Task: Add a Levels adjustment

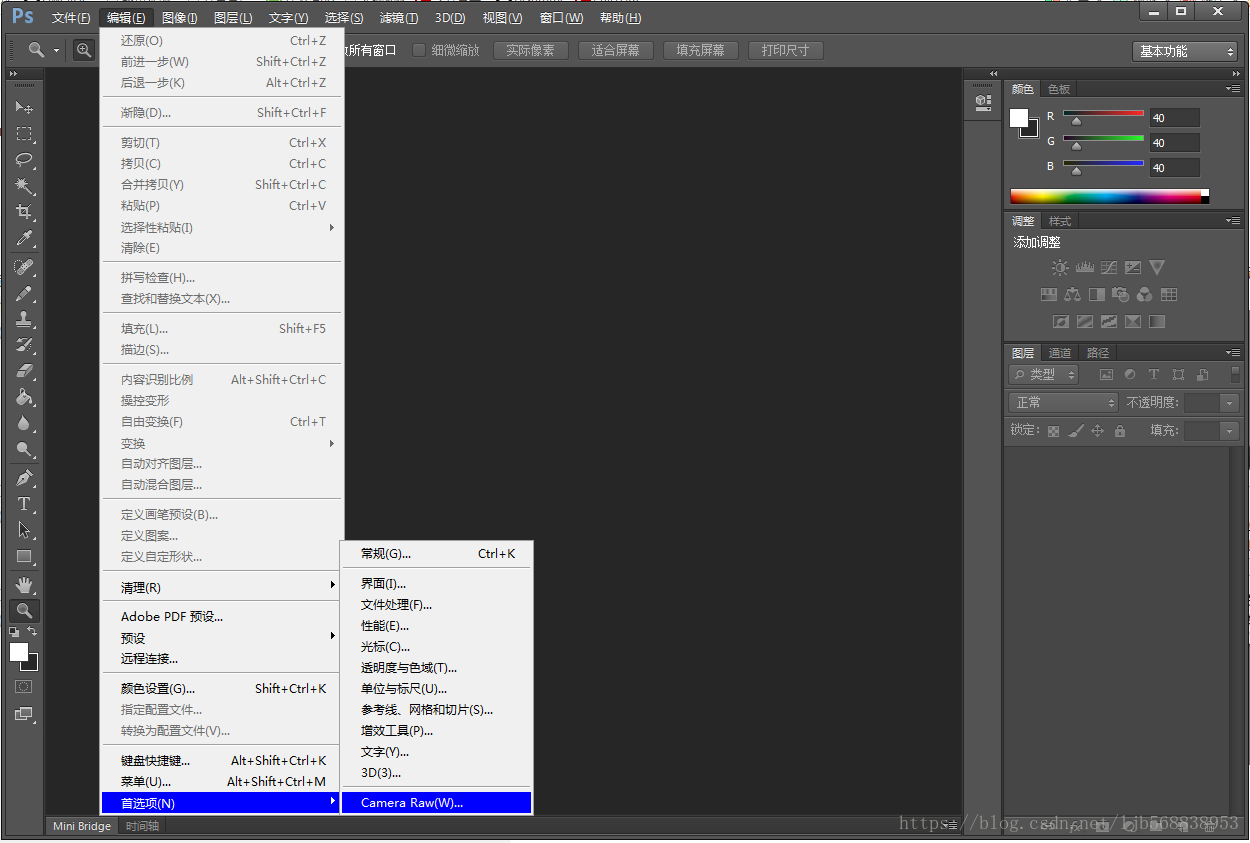Action: 1085,268
